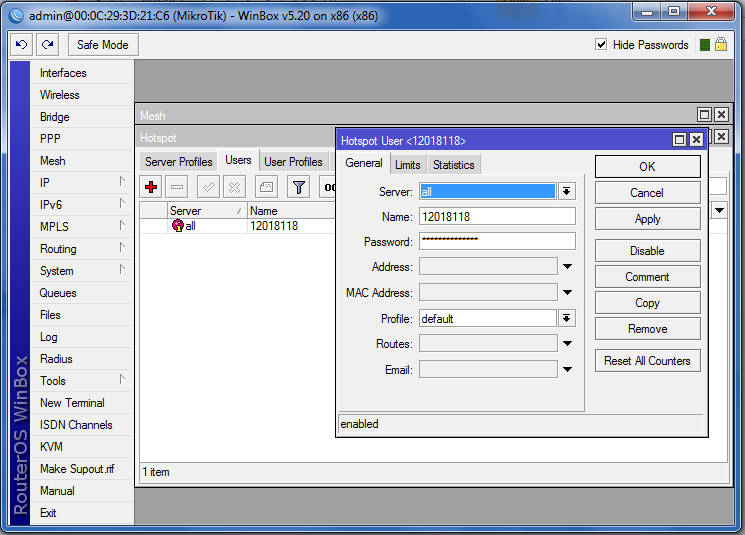
Task: Click the funnel Filter icon
Action: 299,187
